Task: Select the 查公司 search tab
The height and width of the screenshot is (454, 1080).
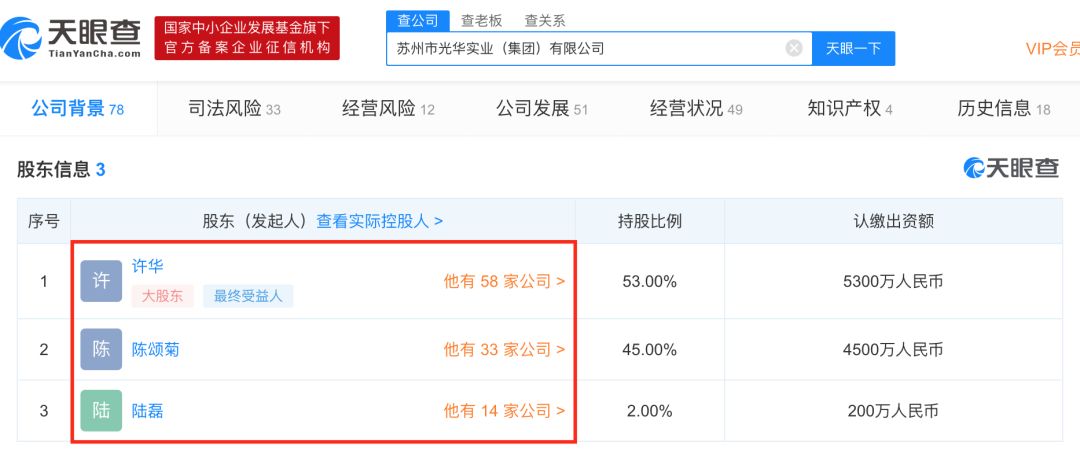Action: 417,20
